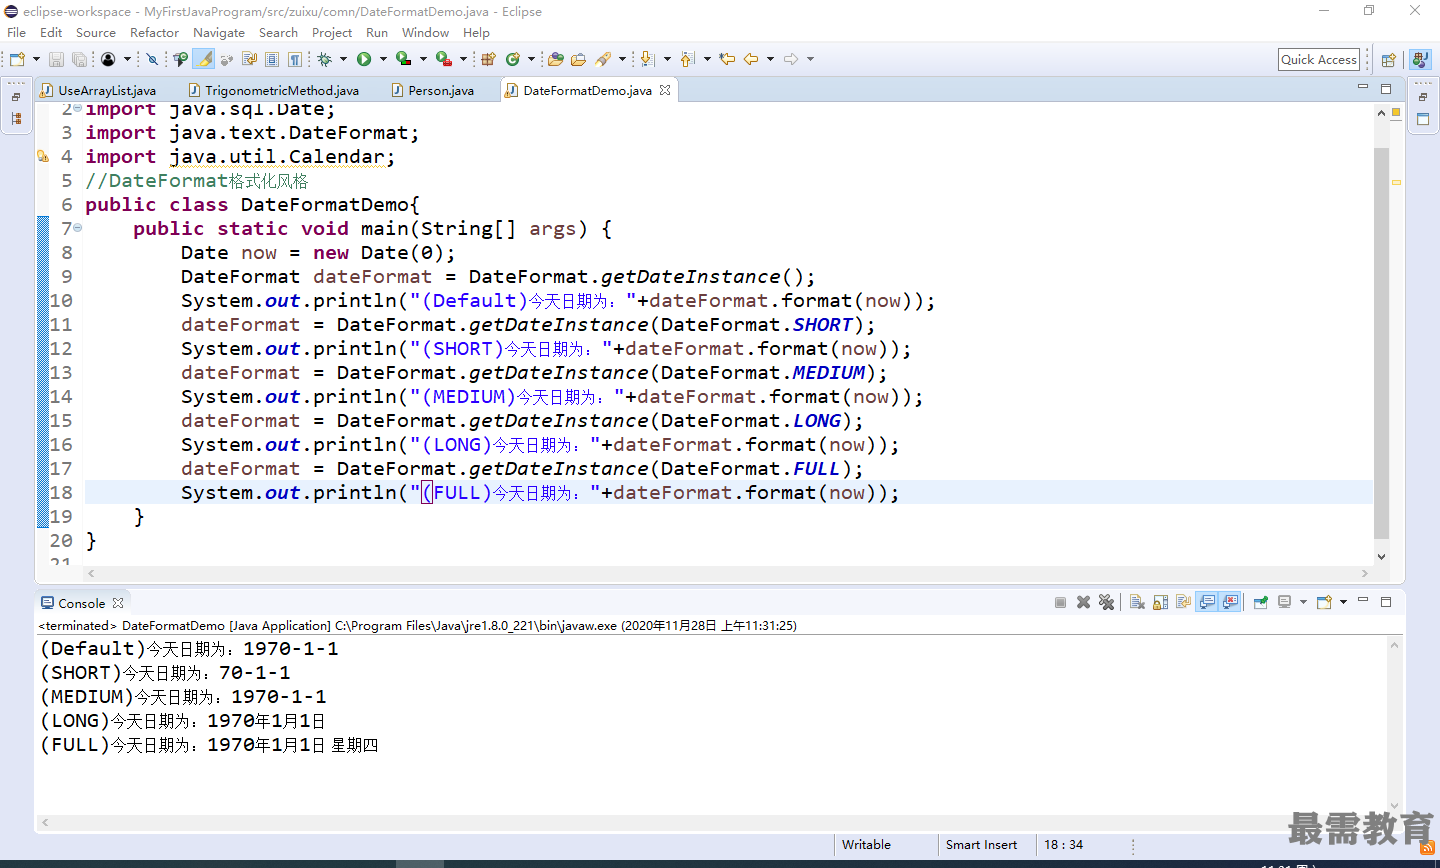Switch to TrigonometricMethod.java tab
1440x868 pixels.
(x=273, y=90)
